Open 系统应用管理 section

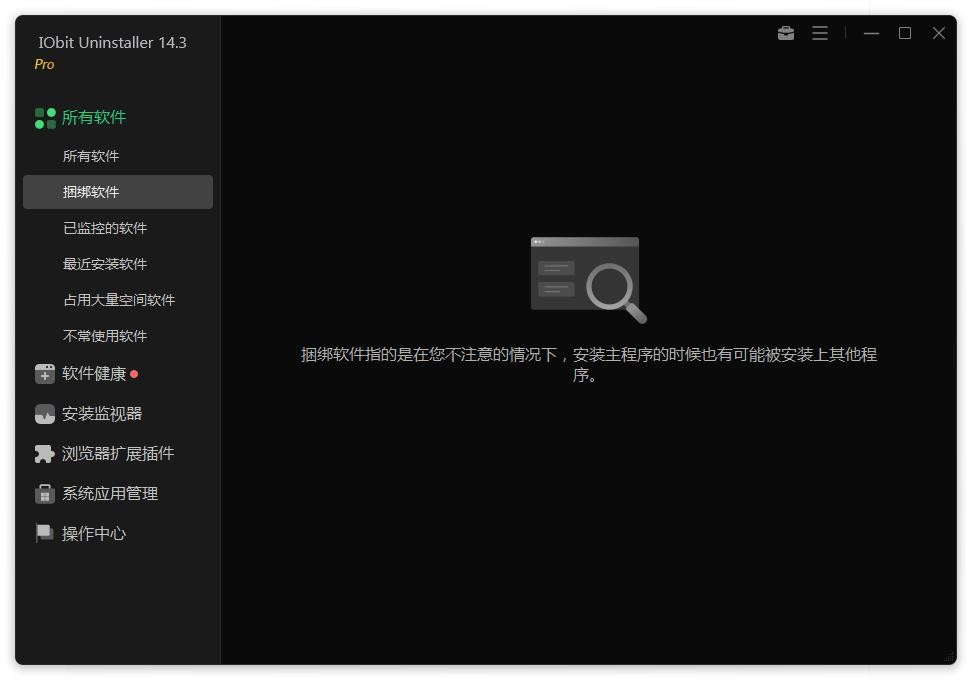(110, 494)
